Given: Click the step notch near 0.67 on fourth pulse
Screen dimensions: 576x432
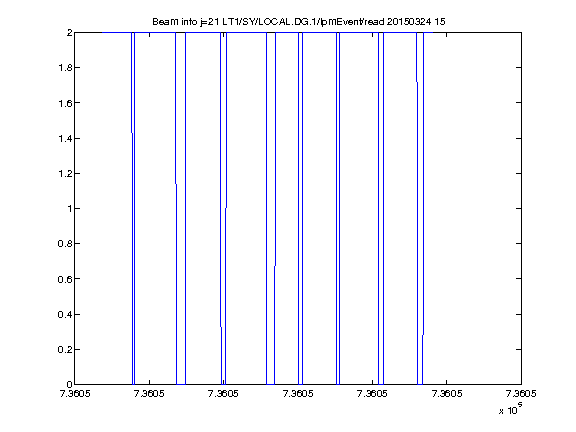Looking at the screenshot, I should (275, 266).
